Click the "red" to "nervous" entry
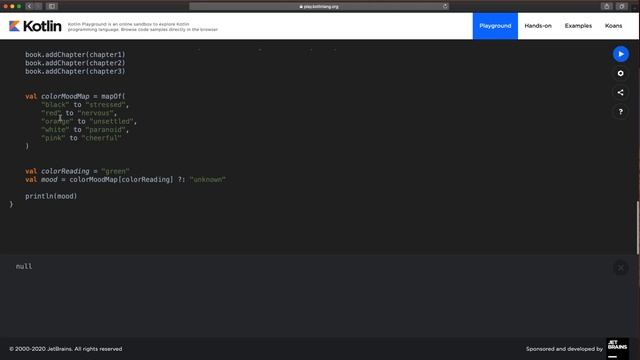This screenshot has height=360, width=640. pyautogui.click(x=79, y=113)
